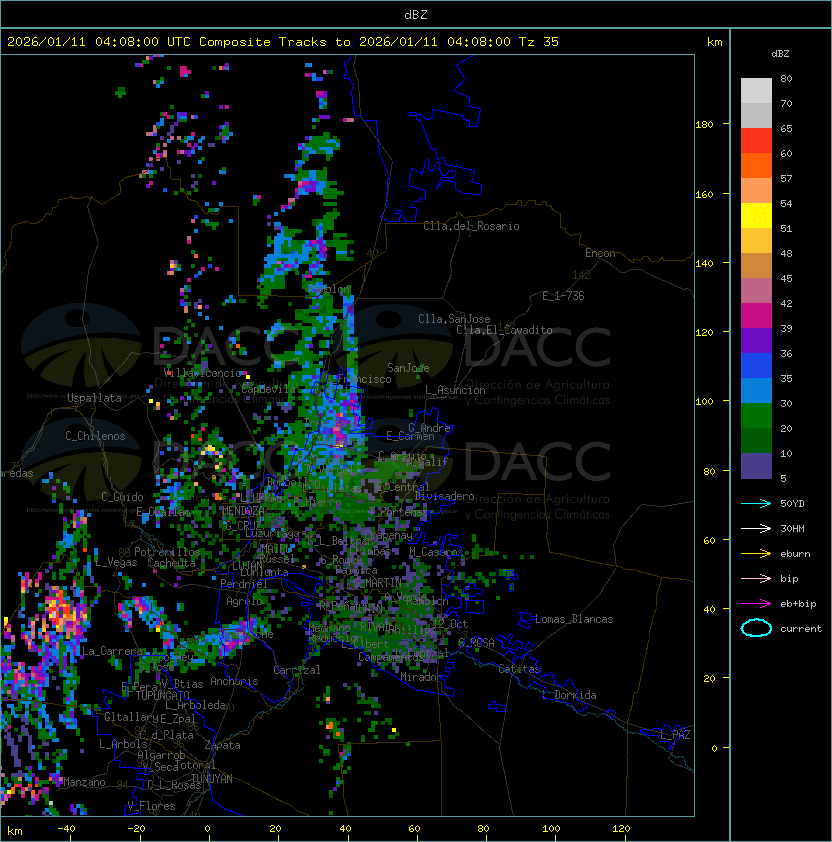Click the 'L_PAZ' map label
This screenshot has width=832, height=842.
(x=675, y=735)
